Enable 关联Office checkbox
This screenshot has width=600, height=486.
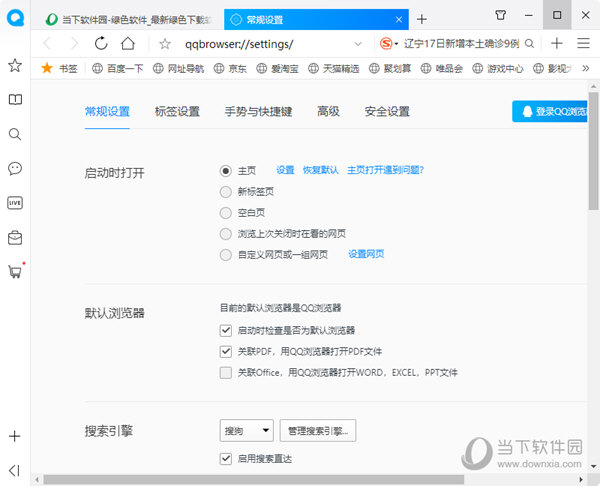(x=226, y=372)
